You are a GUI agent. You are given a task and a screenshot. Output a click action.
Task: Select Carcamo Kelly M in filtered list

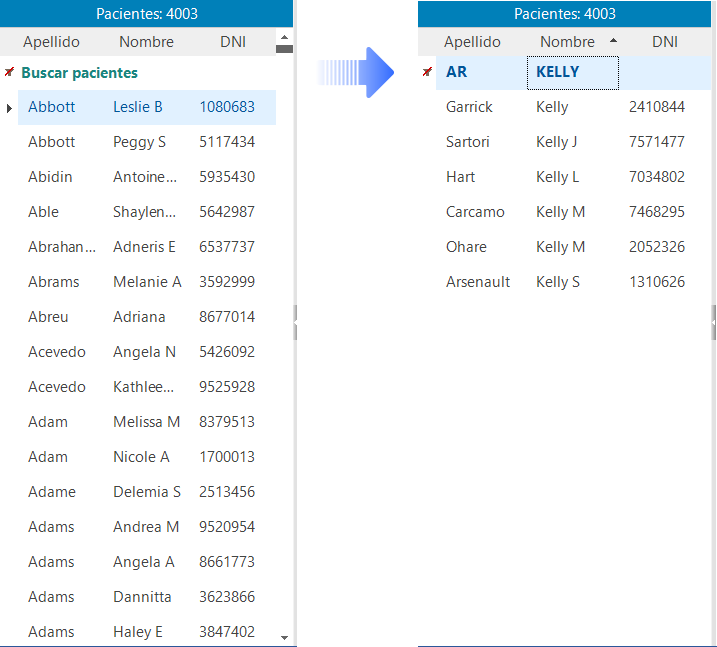click(x=573, y=212)
